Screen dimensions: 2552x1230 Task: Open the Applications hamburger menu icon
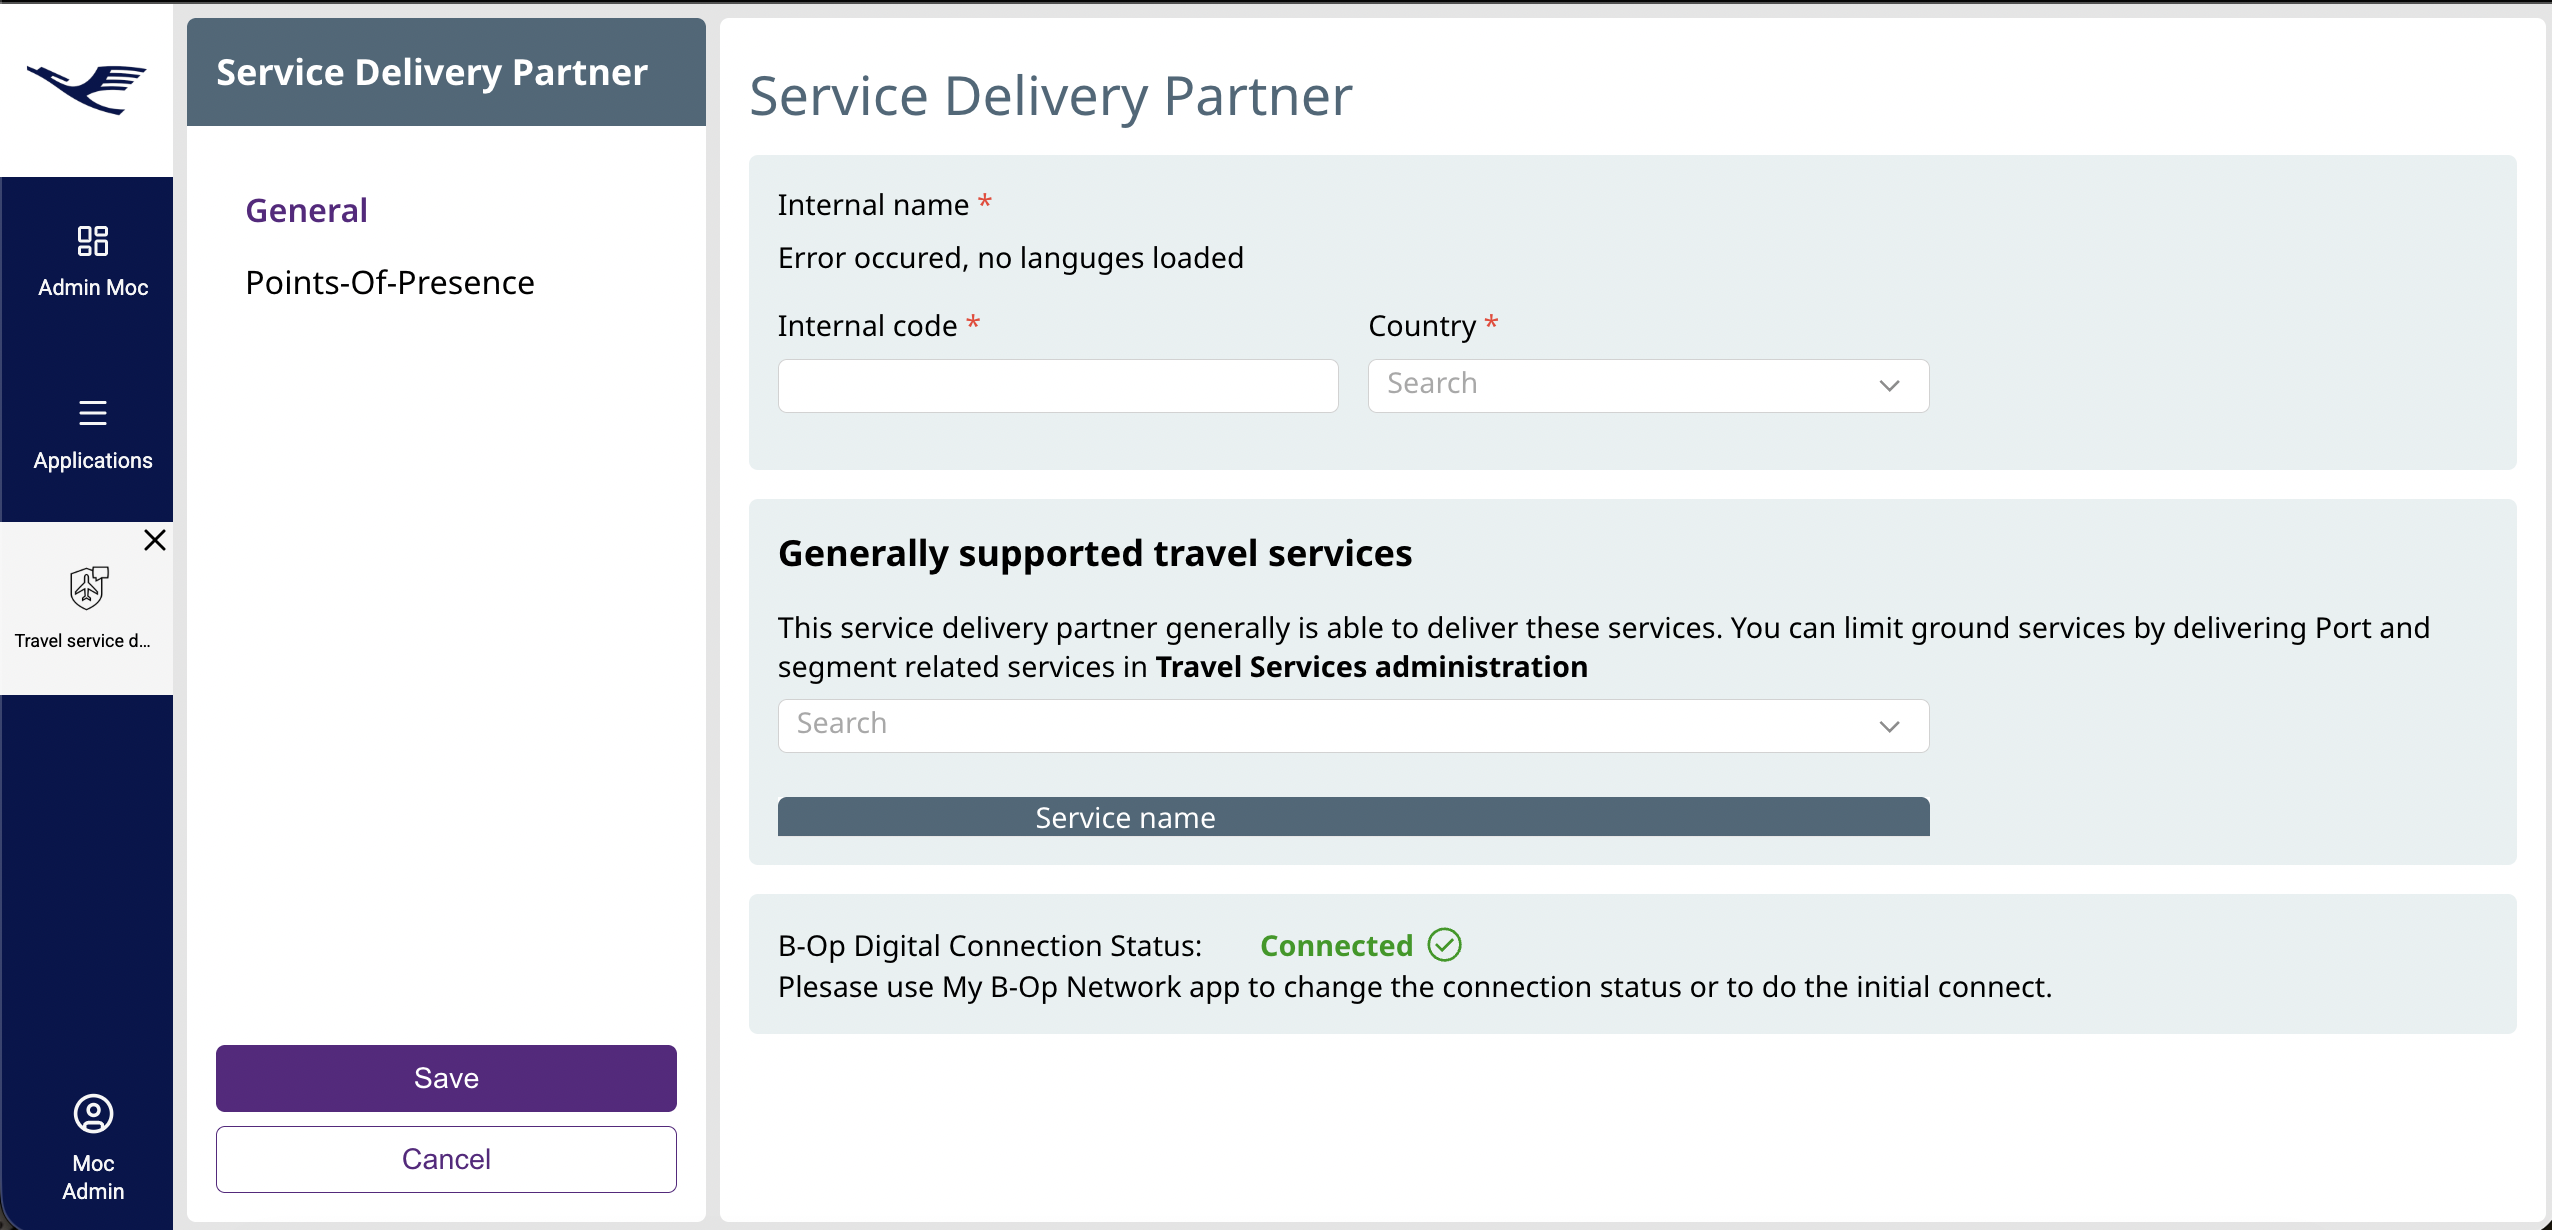[x=93, y=413]
